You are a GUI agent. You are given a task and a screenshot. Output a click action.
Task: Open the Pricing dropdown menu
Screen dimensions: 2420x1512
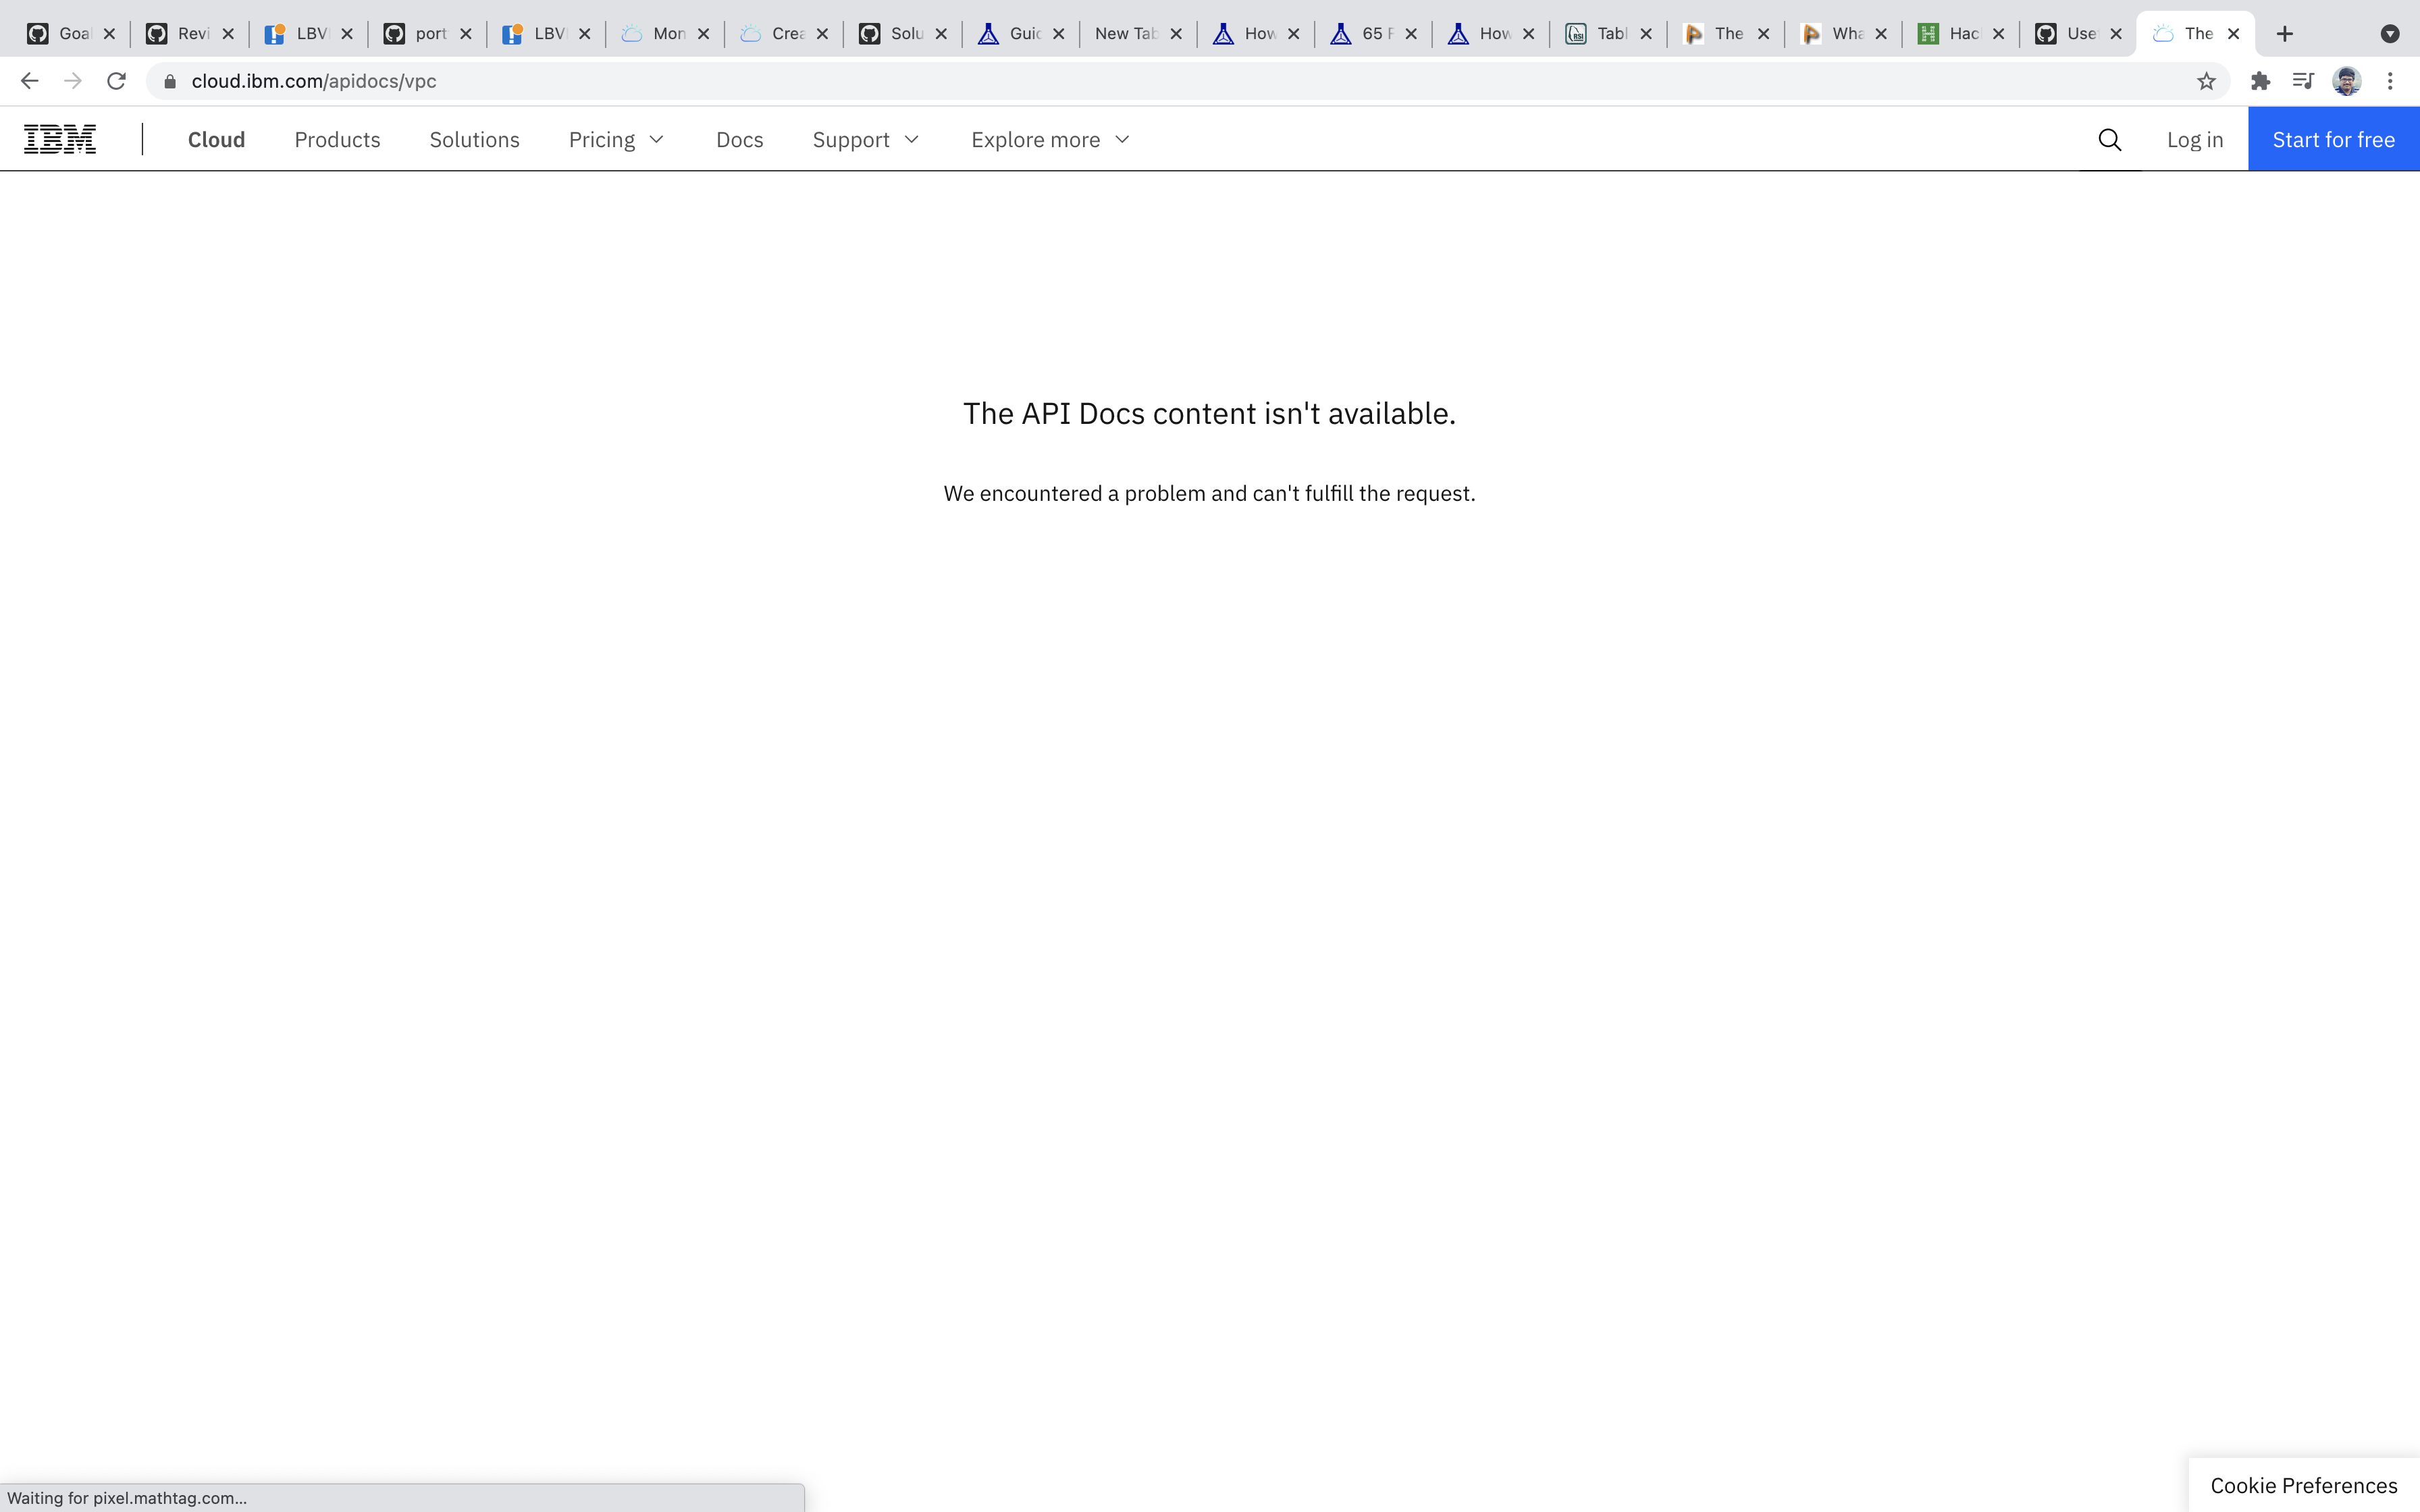coord(615,140)
